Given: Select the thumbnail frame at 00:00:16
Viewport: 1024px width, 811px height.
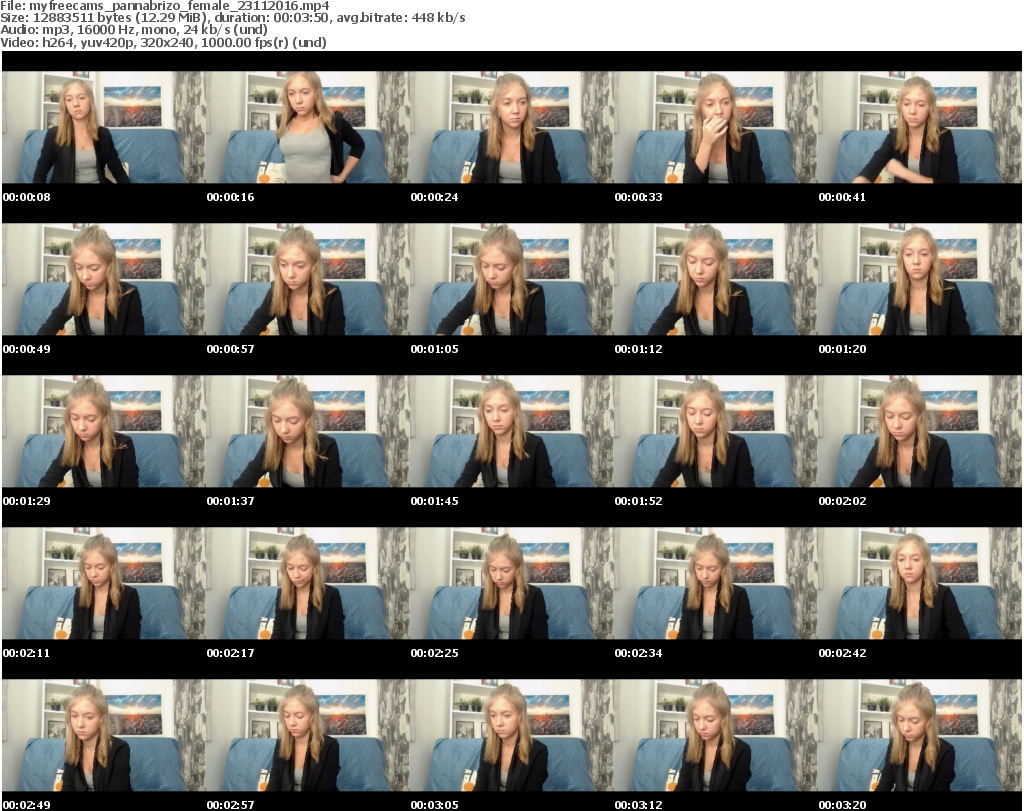Looking at the screenshot, I should coord(308,127).
